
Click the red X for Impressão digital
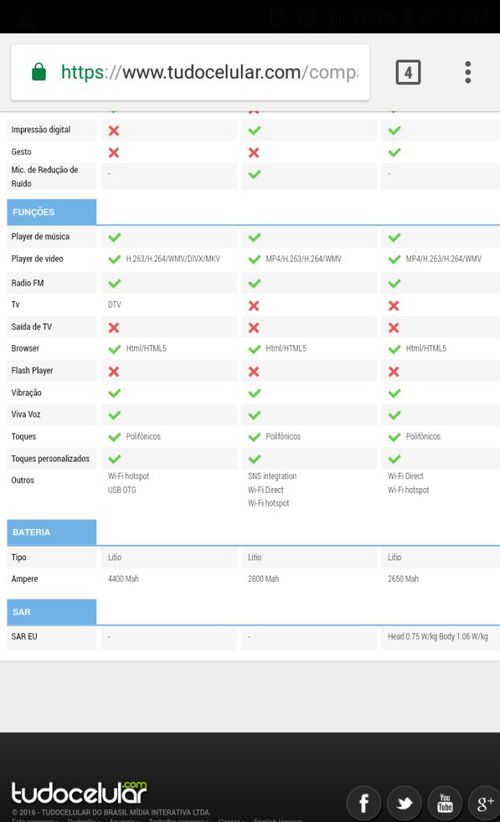tap(114, 131)
